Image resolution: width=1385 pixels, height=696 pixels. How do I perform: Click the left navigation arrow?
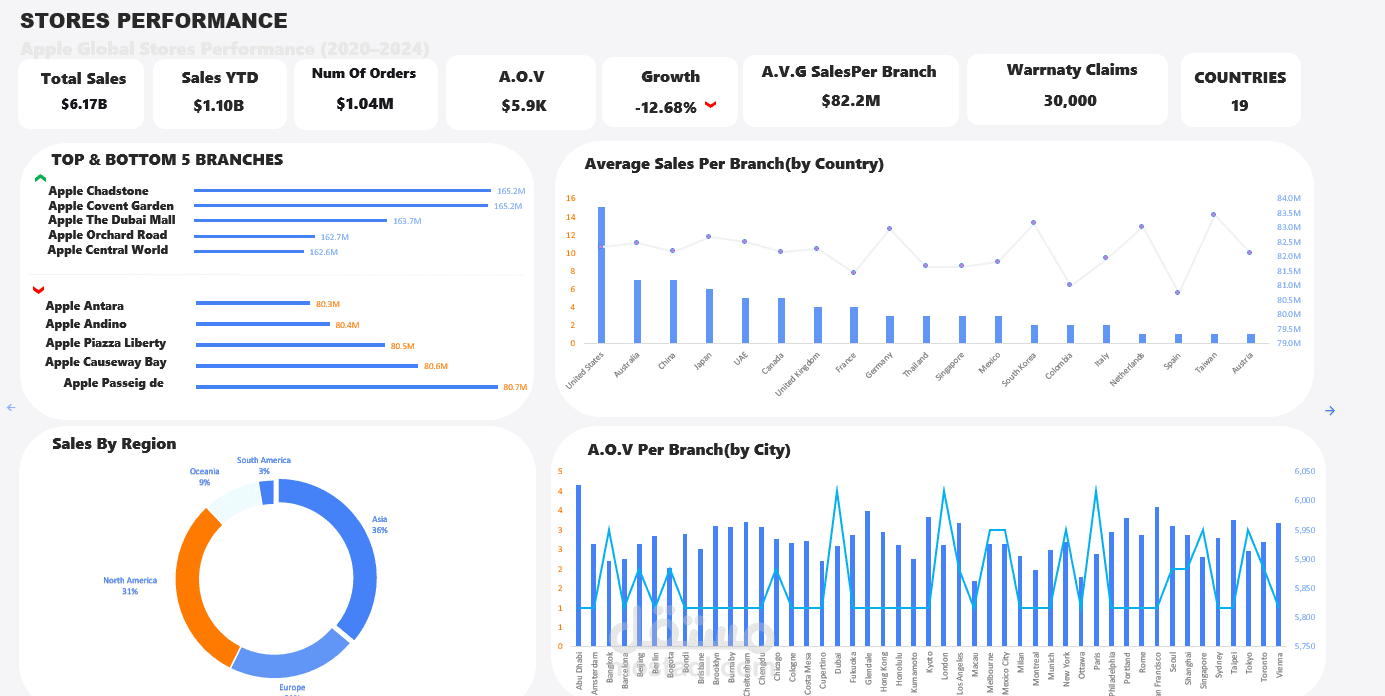[x=11, y=407]
